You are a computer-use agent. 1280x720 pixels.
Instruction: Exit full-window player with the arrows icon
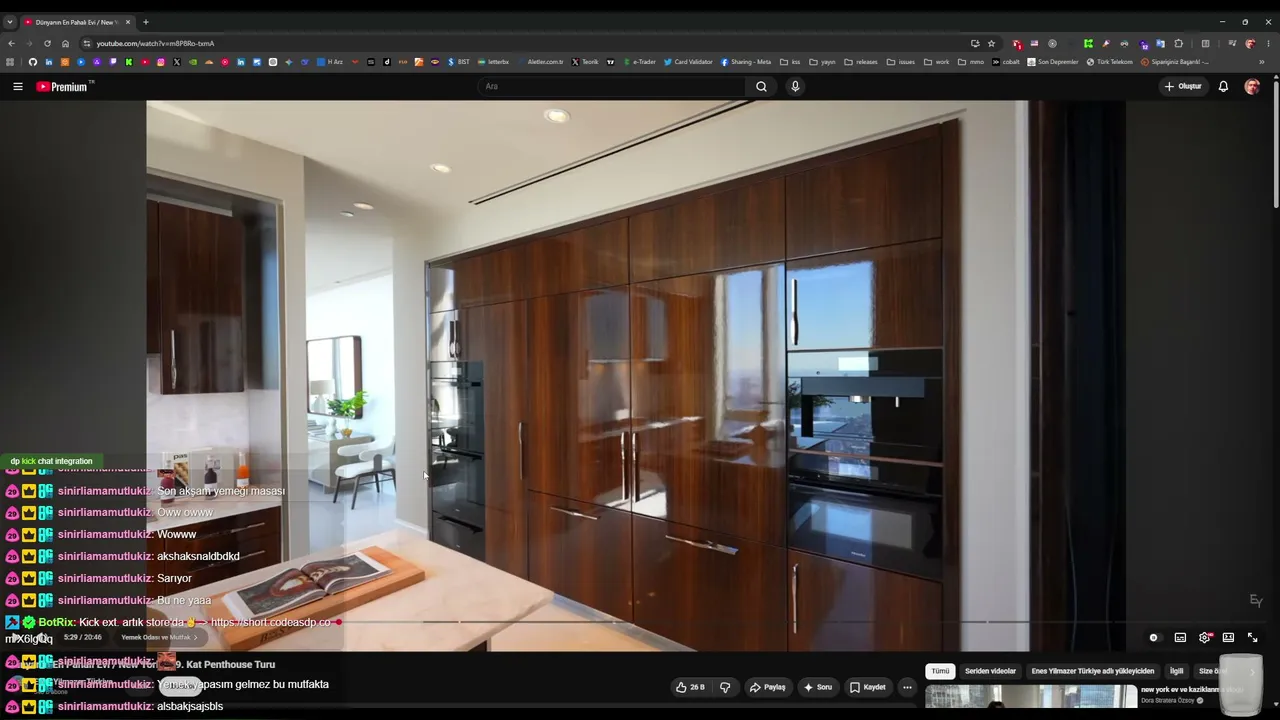(x=1252, y=637)
